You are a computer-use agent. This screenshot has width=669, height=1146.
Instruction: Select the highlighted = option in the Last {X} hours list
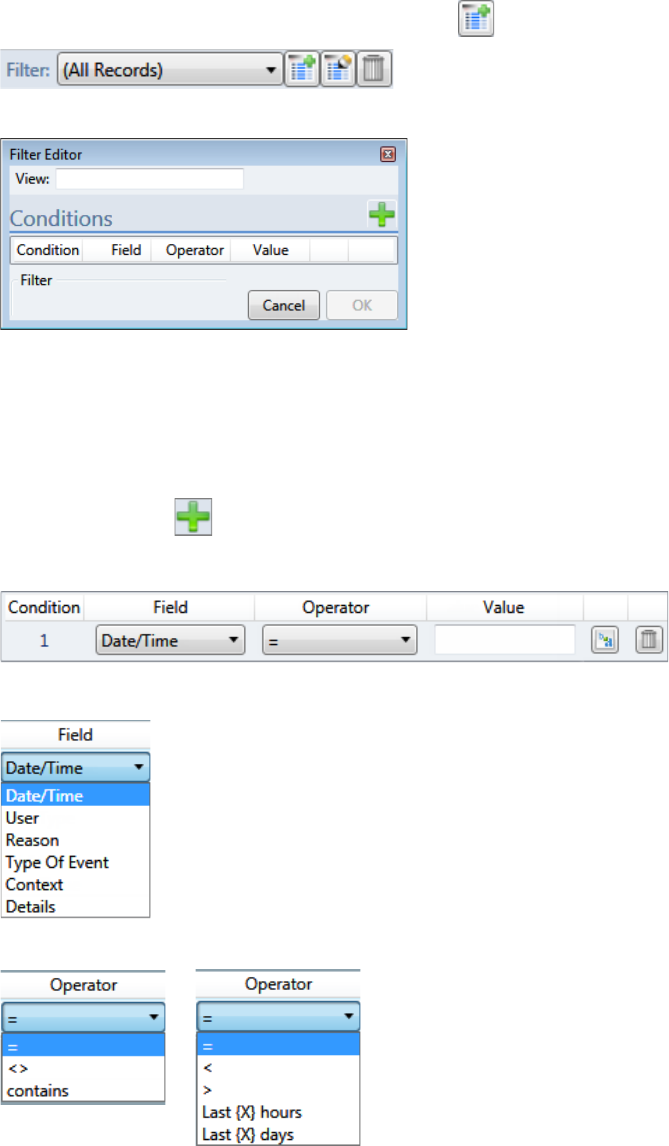[279, 1045]
